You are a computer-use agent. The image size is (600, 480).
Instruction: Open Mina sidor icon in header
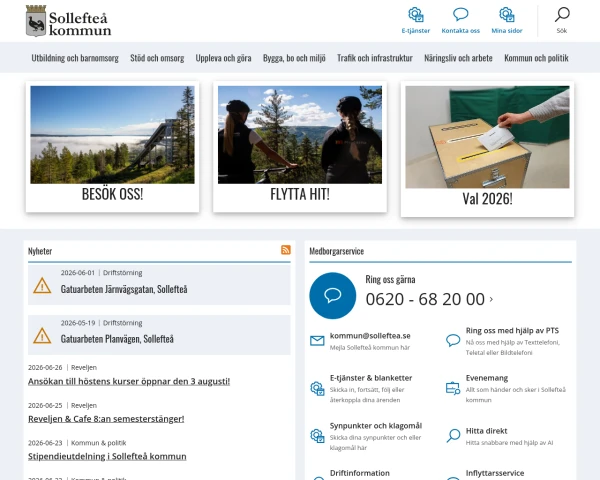point(507,15)
